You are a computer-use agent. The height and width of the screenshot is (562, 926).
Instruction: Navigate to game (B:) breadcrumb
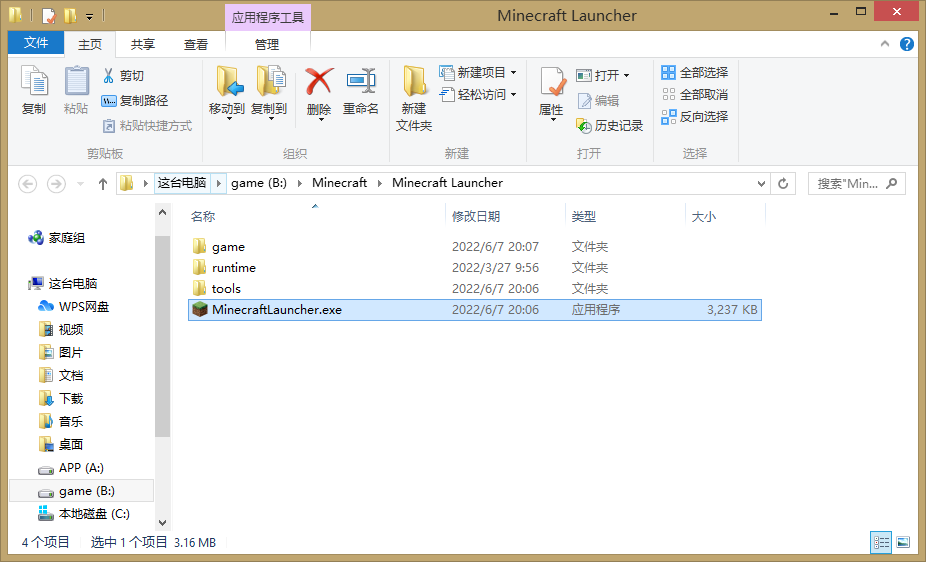259,183
